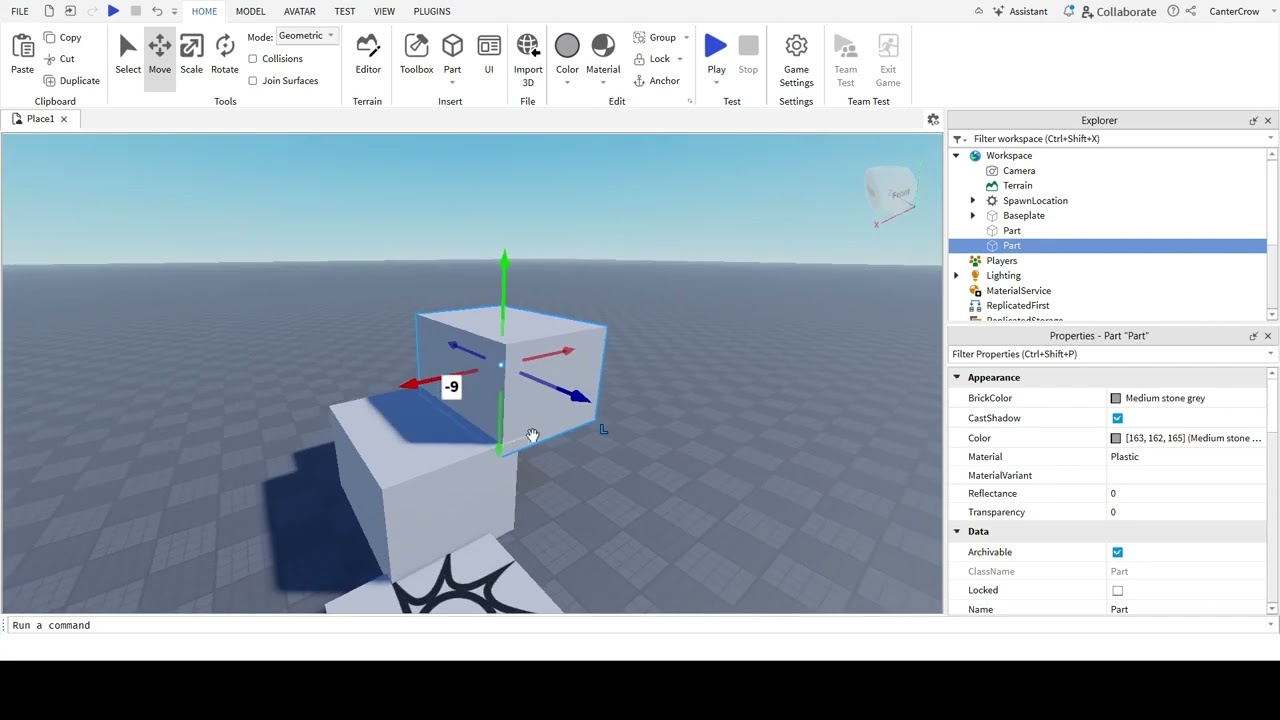This screenshot has width=1280, height=720.
Task: Choose the Select tool
Action: coord(128,54)
